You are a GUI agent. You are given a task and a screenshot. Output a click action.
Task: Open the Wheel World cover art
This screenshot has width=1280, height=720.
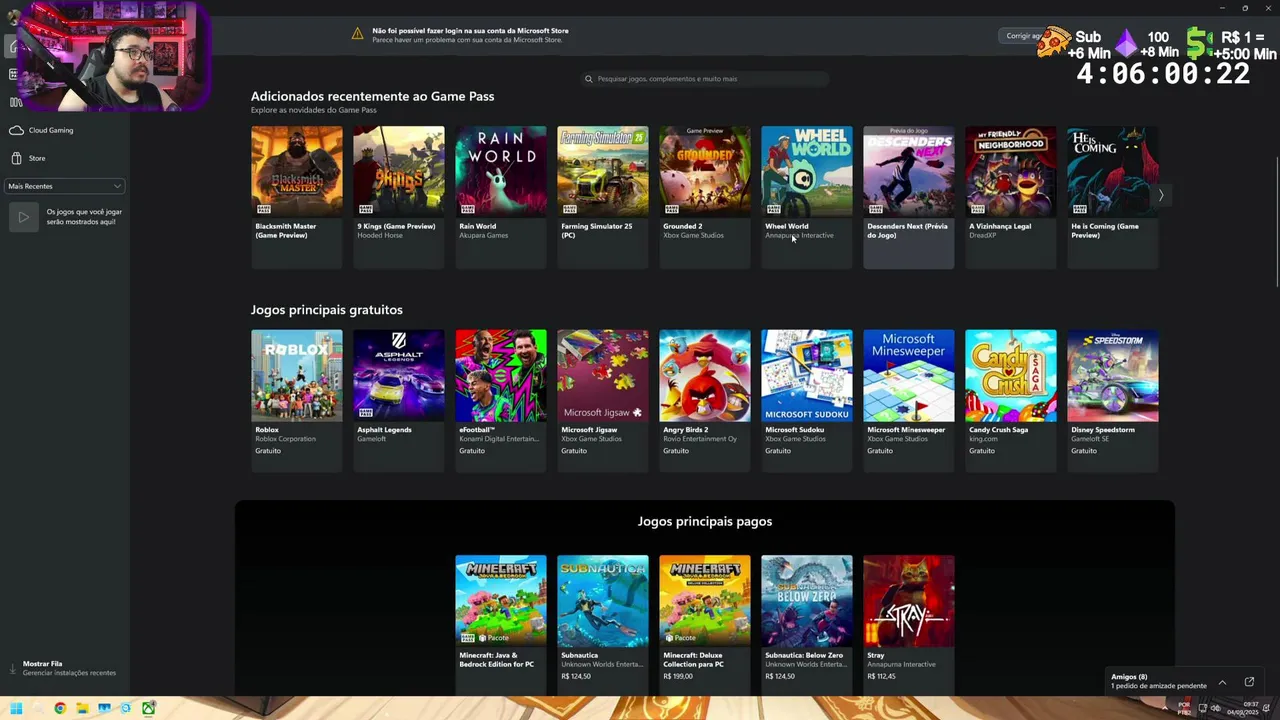(x=806, y=171)
